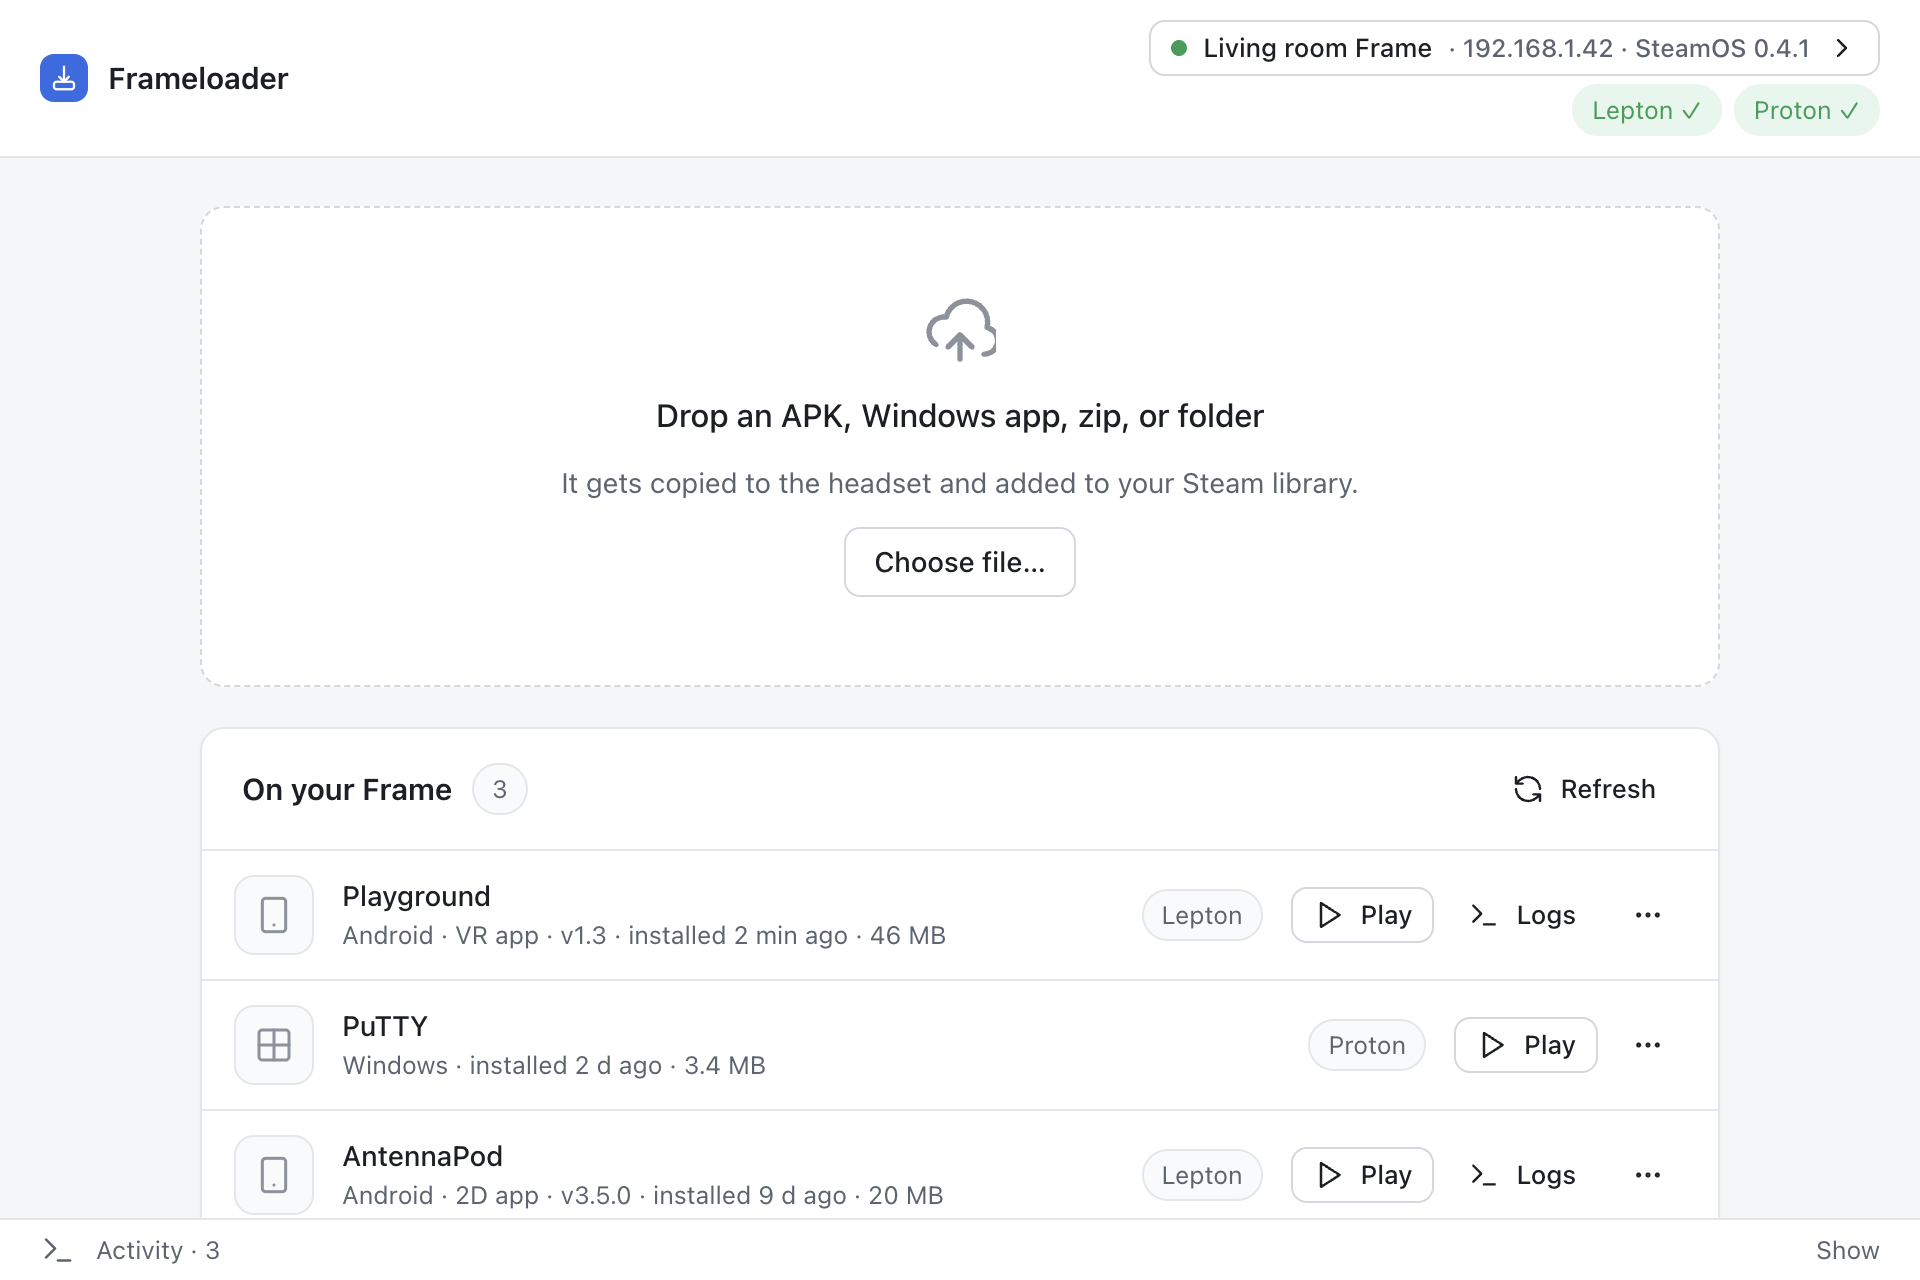This screenshot has width=1920, height=1280.
Task: Click the Playground Android app icon
Action: (x=274, y=915)
